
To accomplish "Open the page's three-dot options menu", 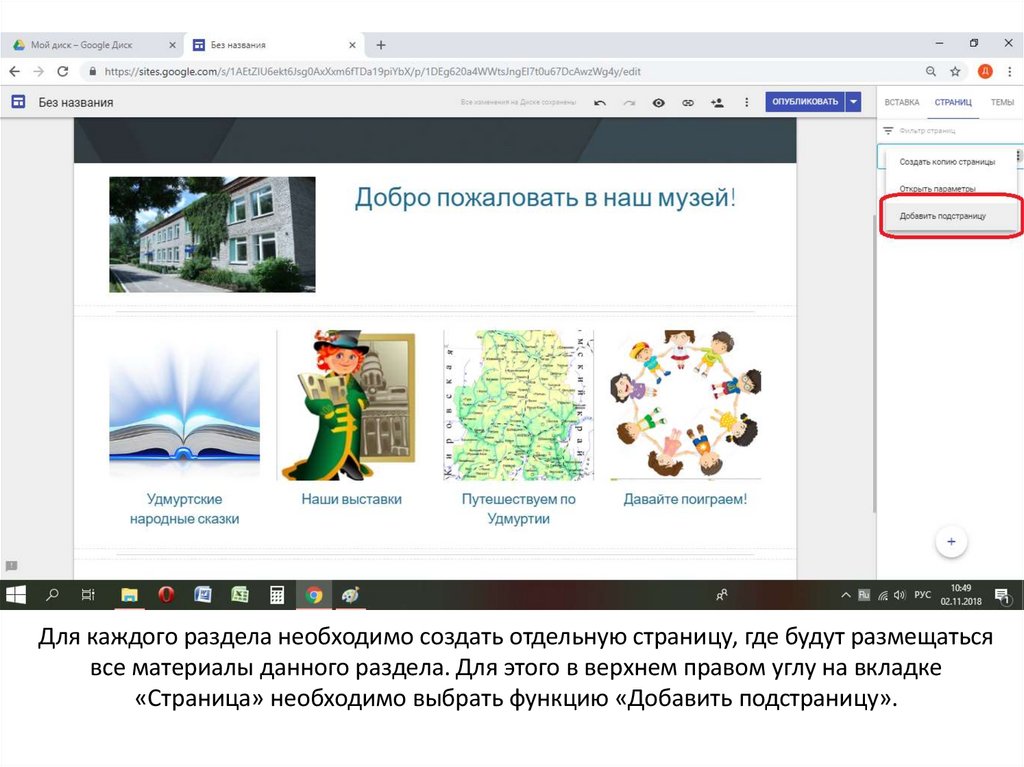I will coord(1018,156).
